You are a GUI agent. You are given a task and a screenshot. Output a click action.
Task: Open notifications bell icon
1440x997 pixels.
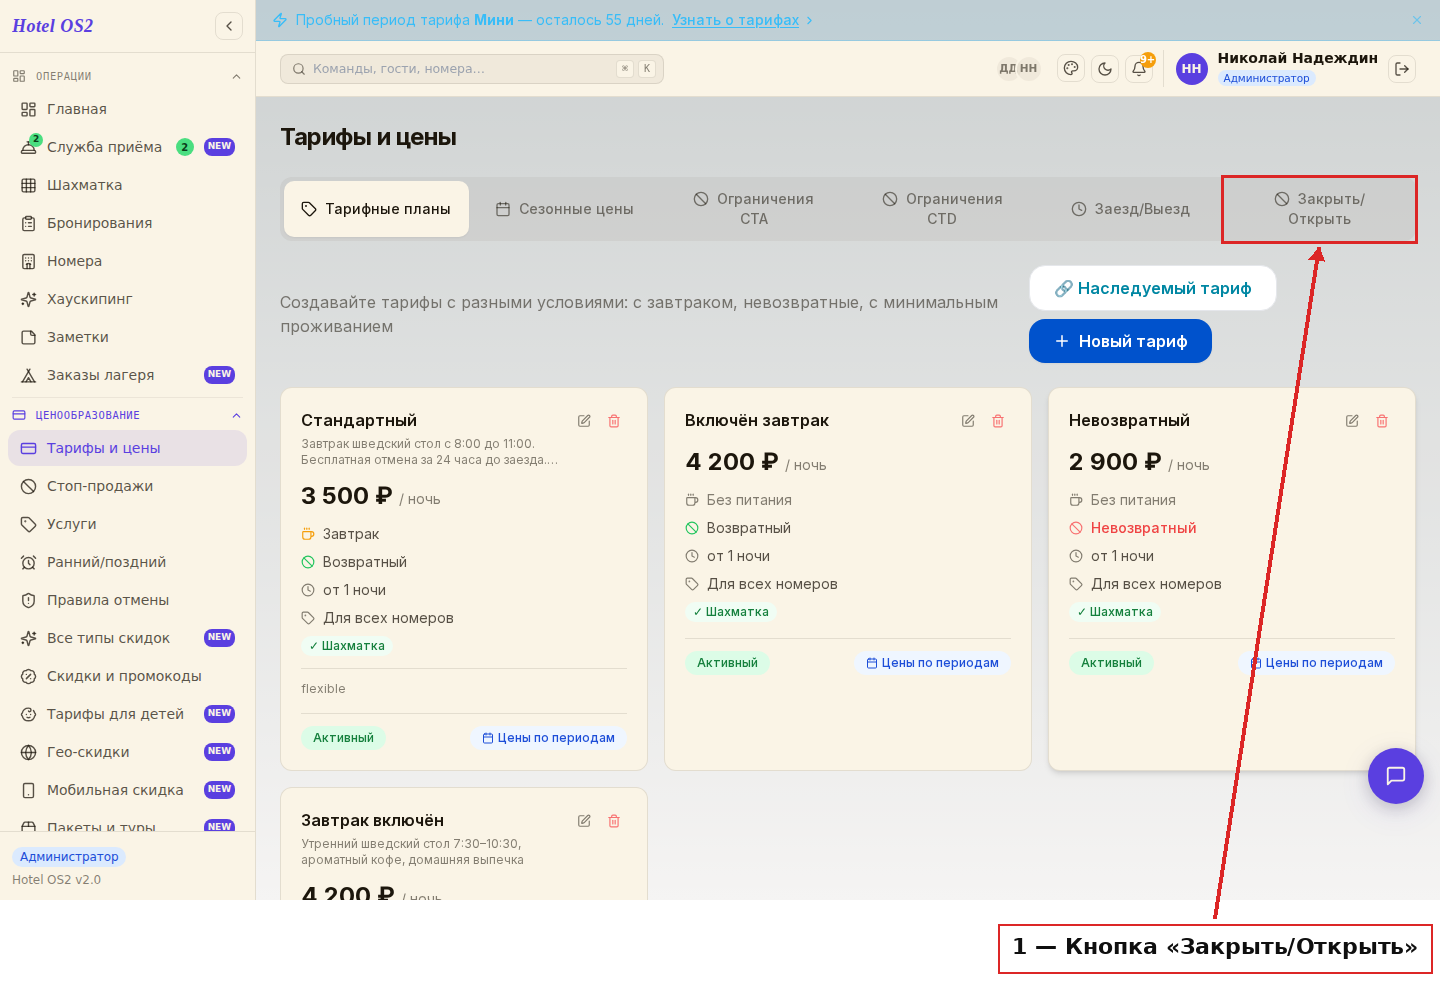point(1139,69)
